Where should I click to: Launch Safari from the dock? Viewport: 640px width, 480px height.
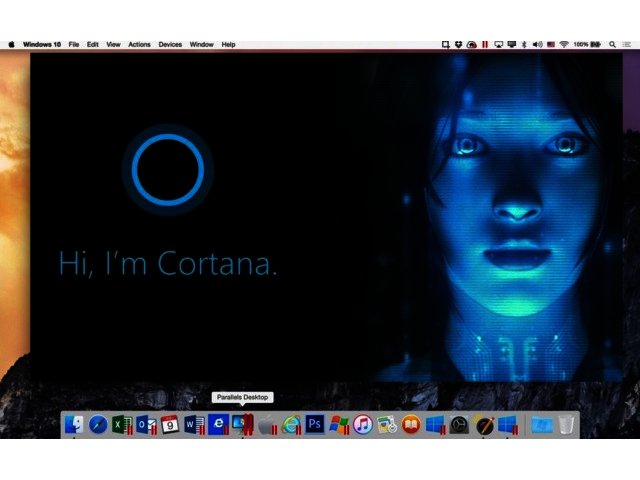98,424
